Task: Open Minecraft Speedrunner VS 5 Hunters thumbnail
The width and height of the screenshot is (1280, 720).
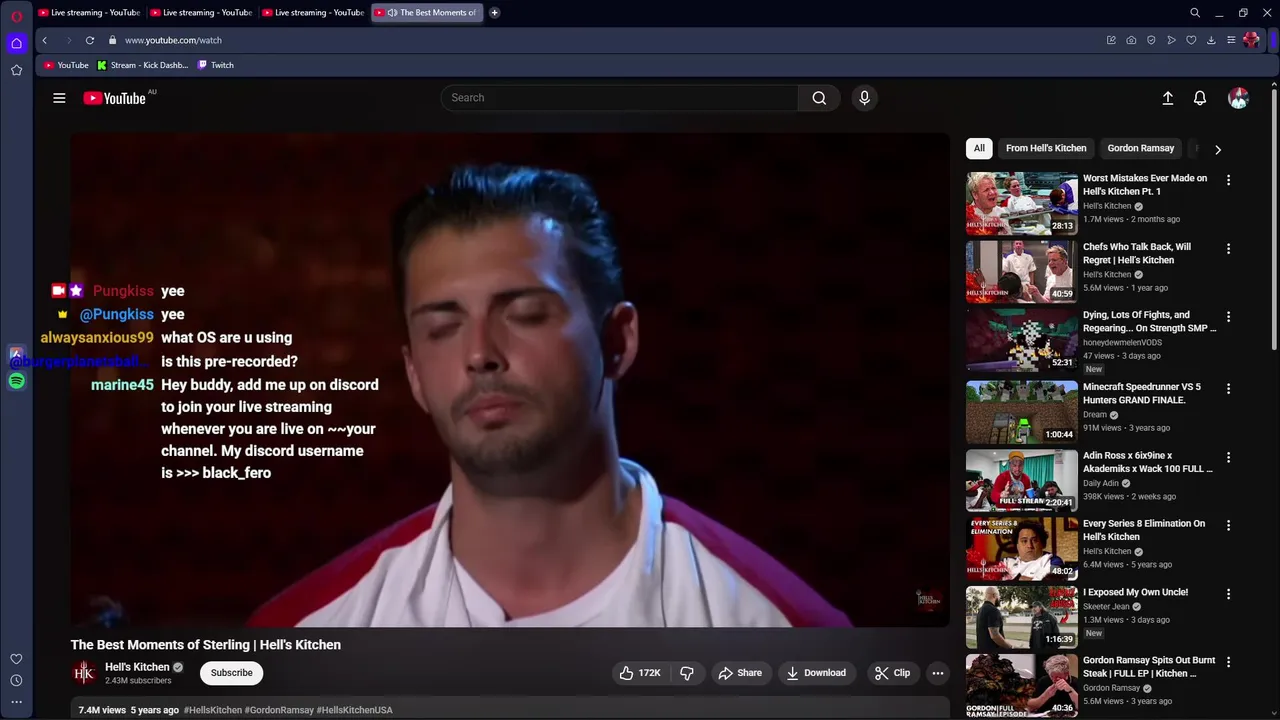Action: [x=1021, y=412]
